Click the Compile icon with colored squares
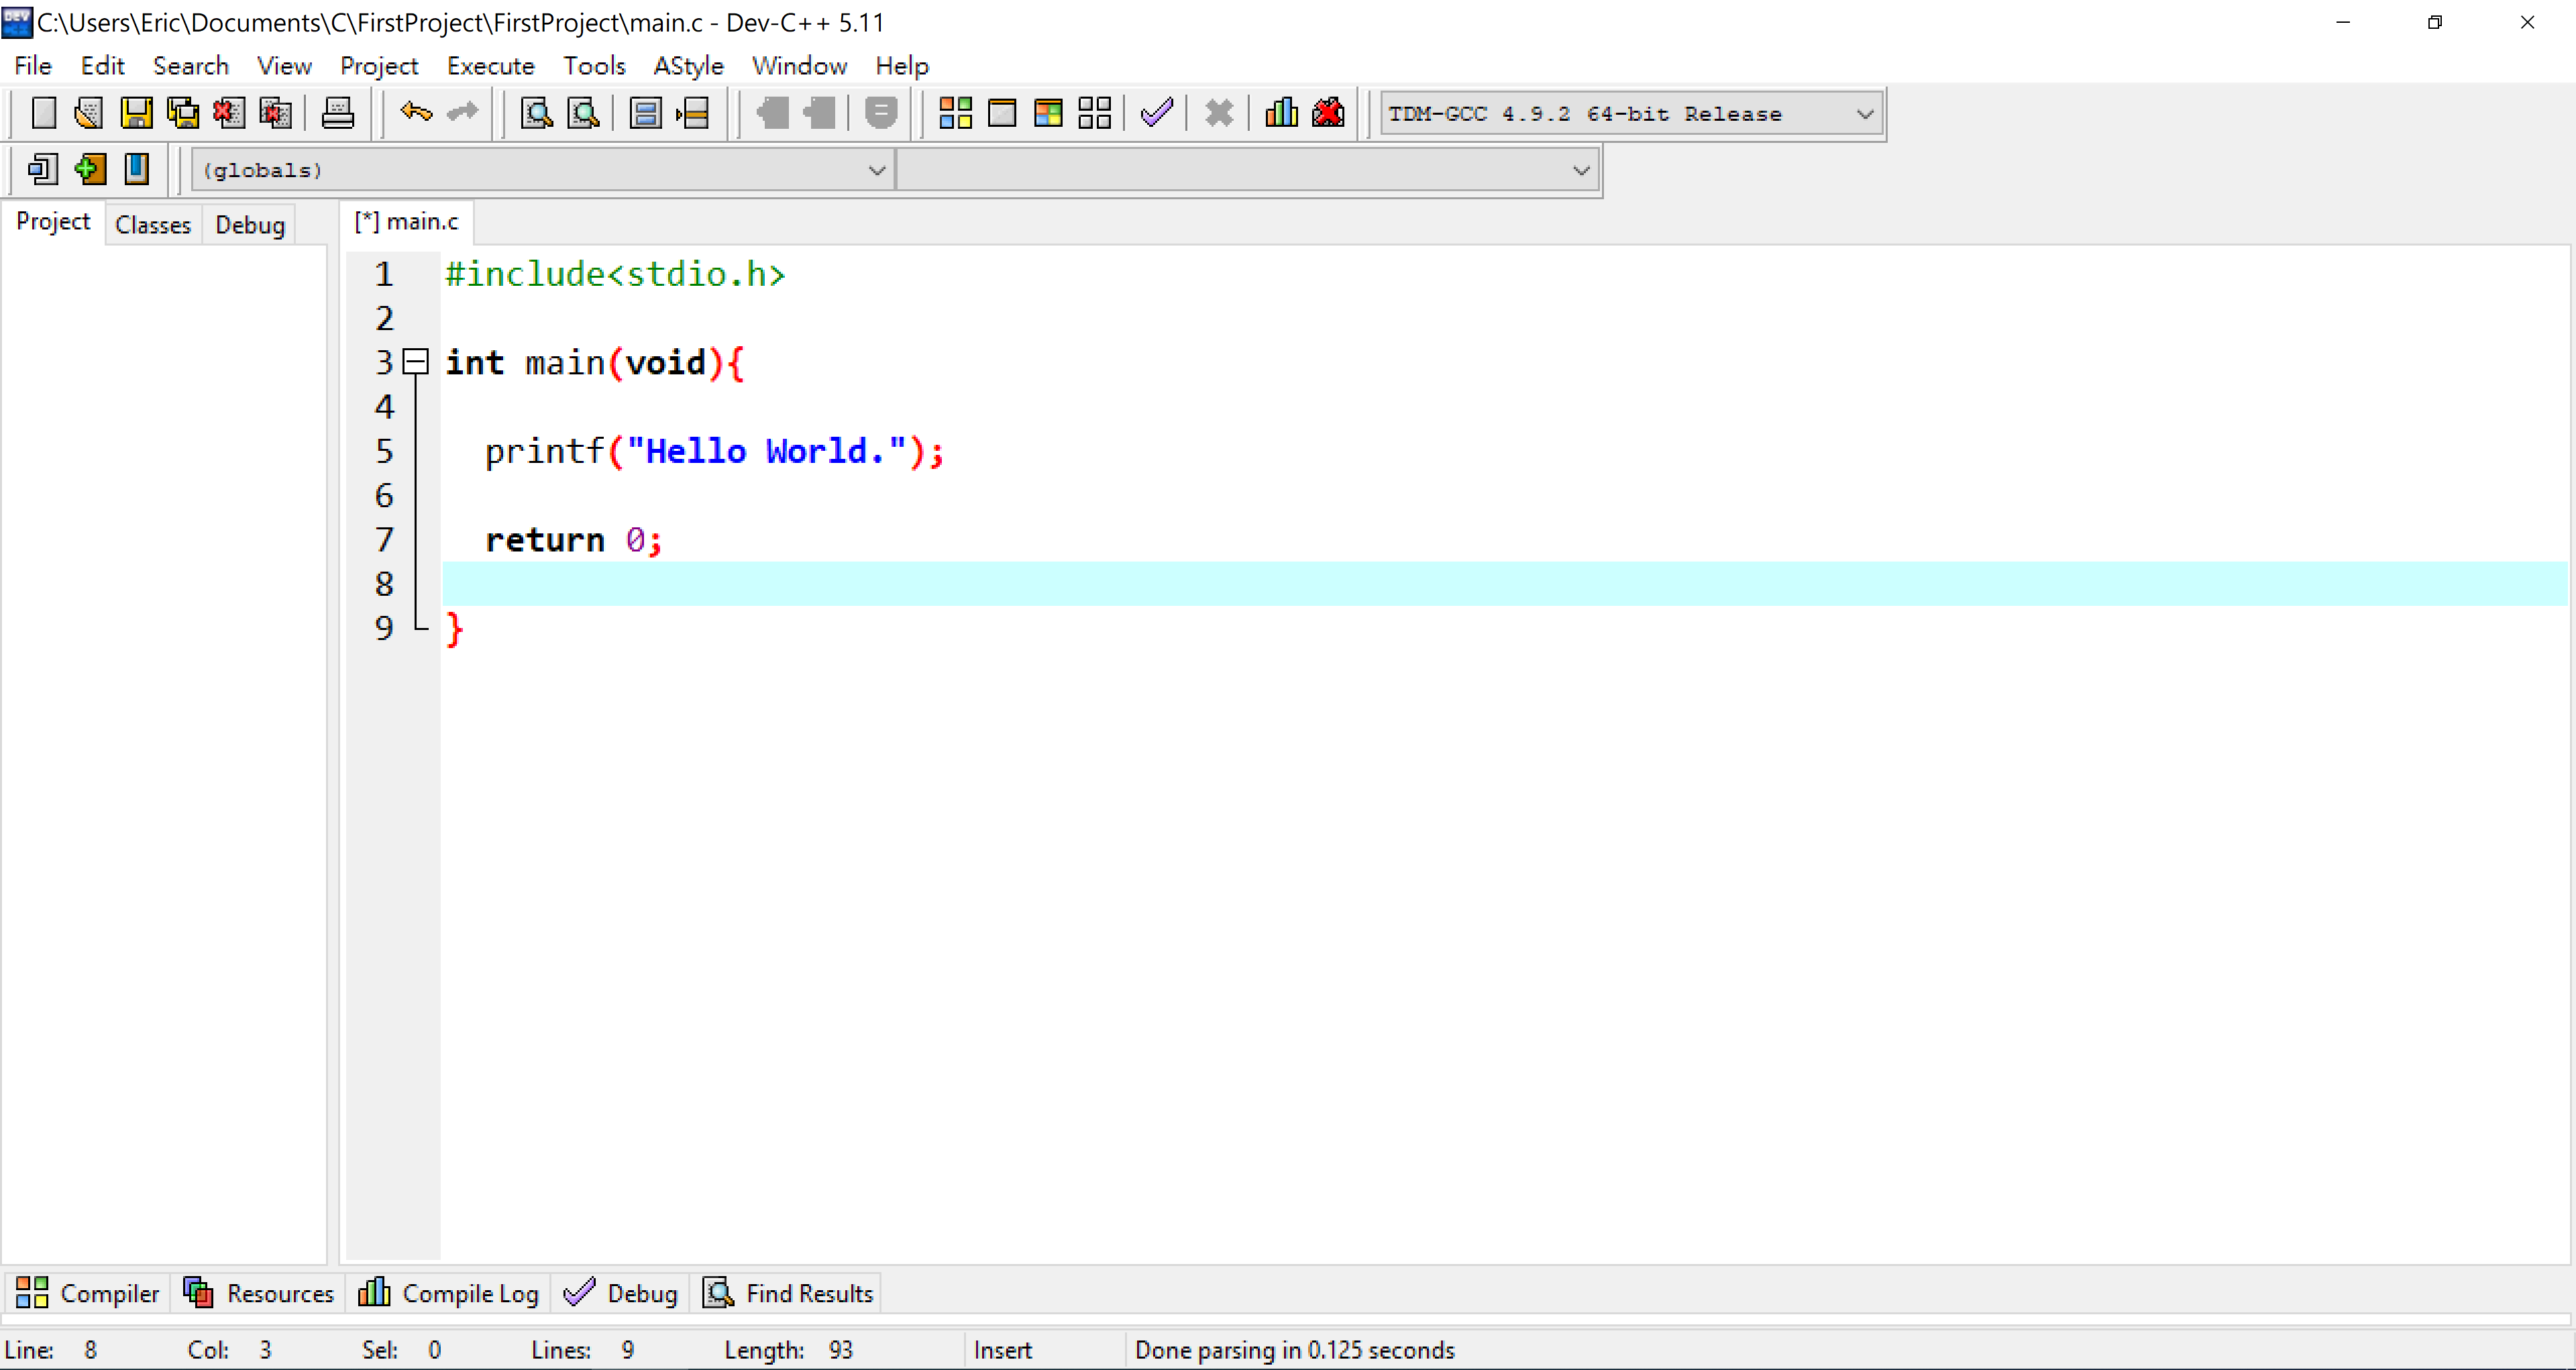The height and width of the screenshot is (1370, 2576). pyautogui.click(x=955, y=113)
